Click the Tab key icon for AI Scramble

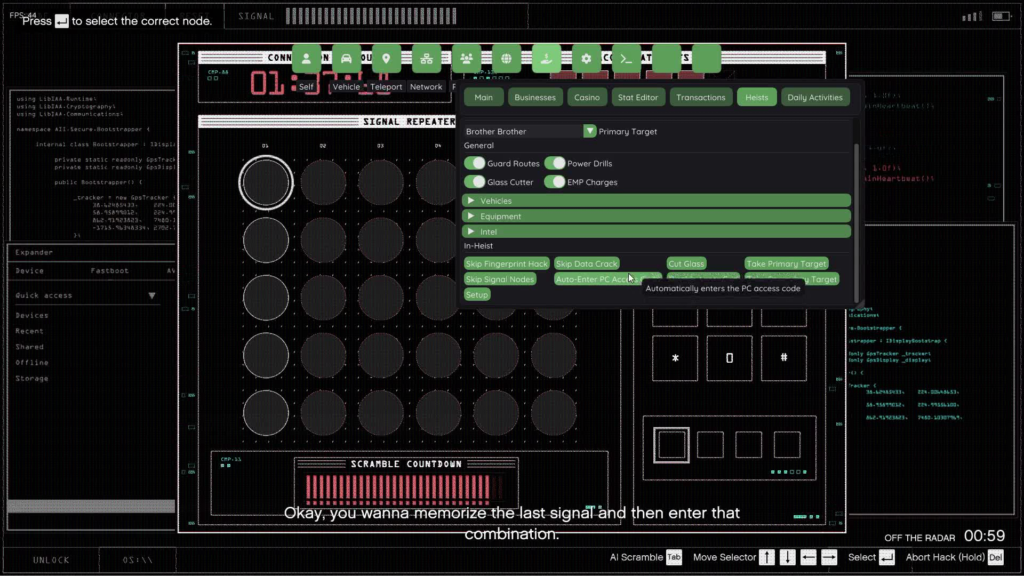(673, 557)
